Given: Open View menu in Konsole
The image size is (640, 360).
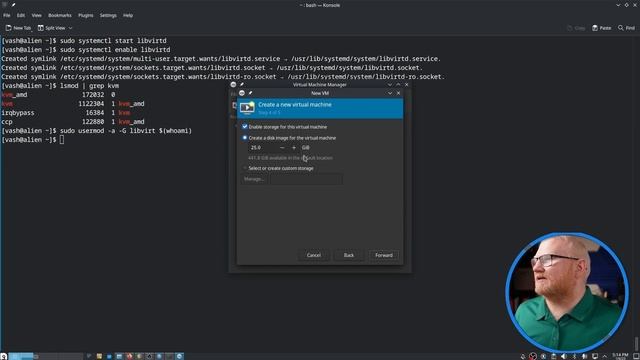Looking at the screenshot, I should click(x=36, y=15).
